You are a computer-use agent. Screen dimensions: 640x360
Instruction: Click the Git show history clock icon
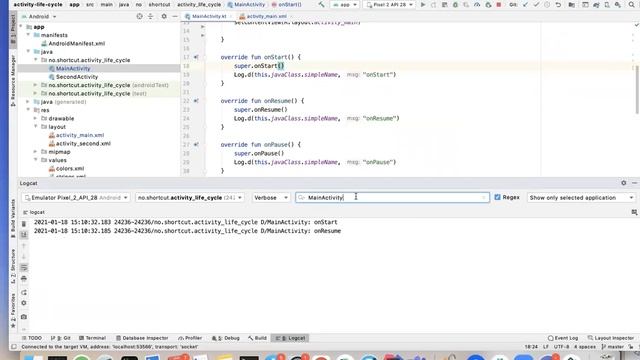(x=547, y=4)
